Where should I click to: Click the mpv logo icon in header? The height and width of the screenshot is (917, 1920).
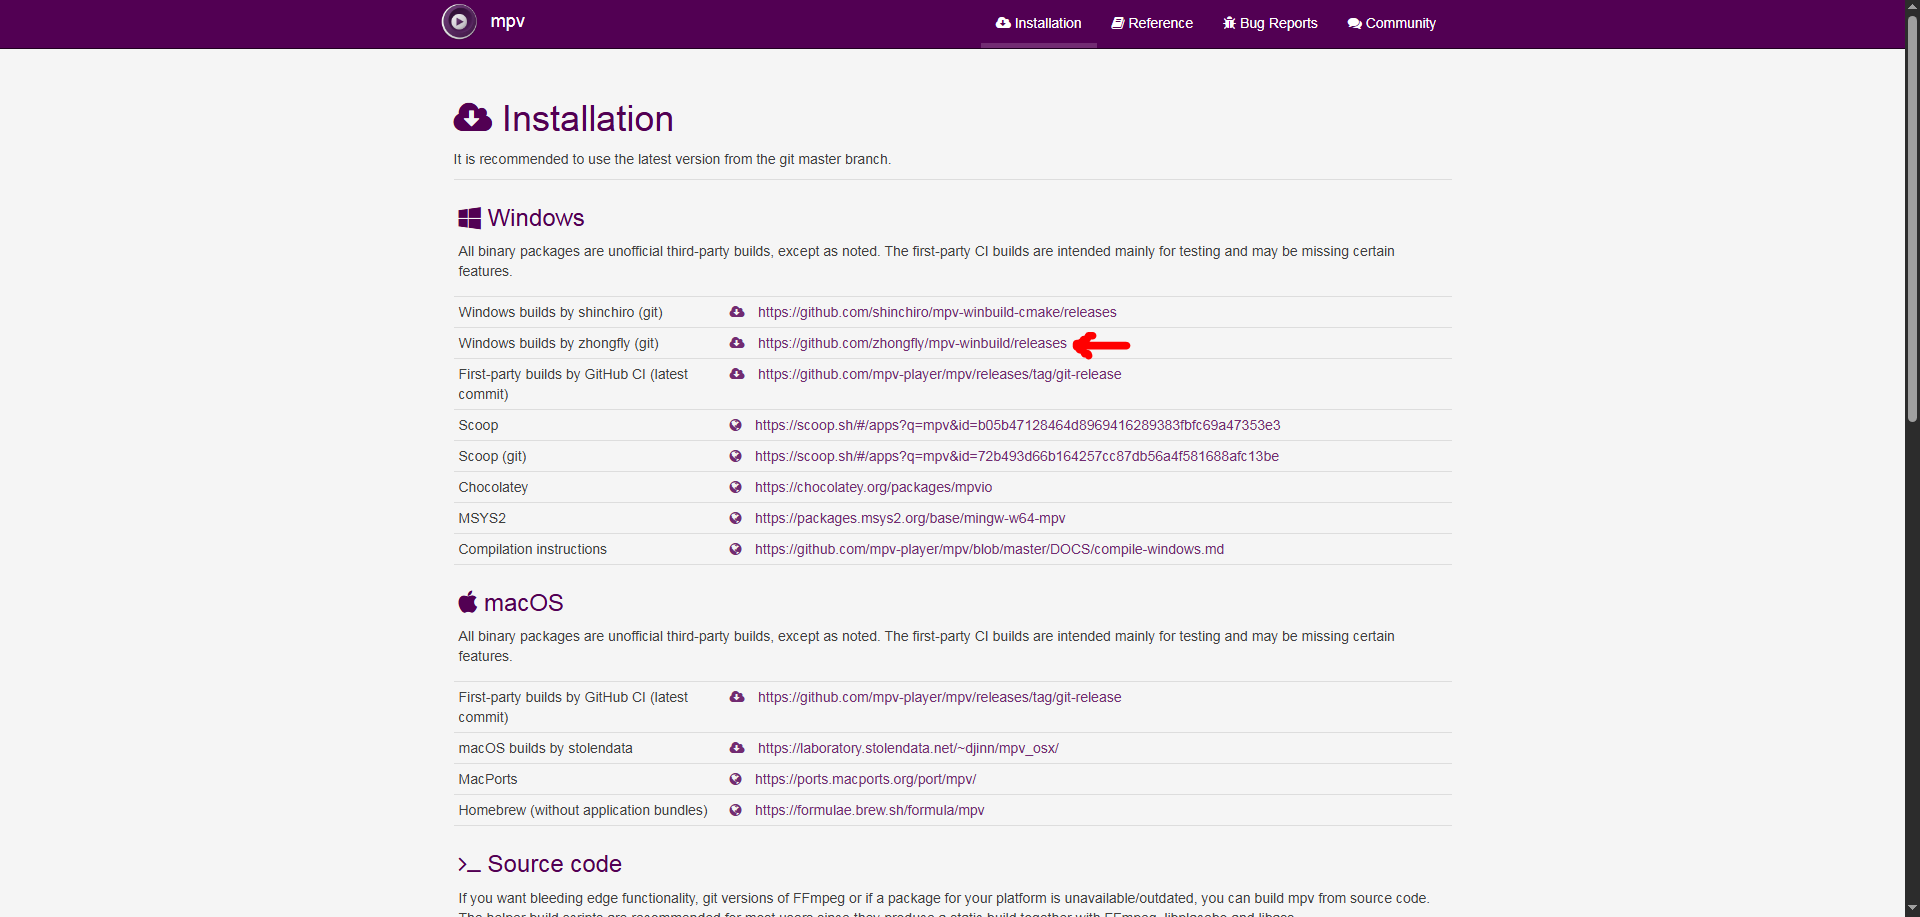459,21
